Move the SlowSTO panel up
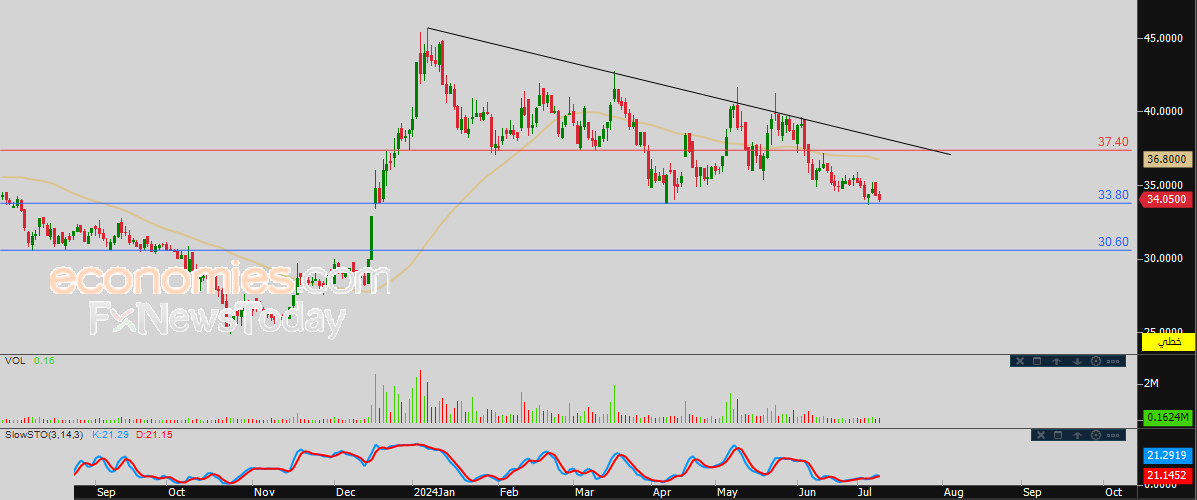Screen dimensions: 1197x500 coord(1077,435)
